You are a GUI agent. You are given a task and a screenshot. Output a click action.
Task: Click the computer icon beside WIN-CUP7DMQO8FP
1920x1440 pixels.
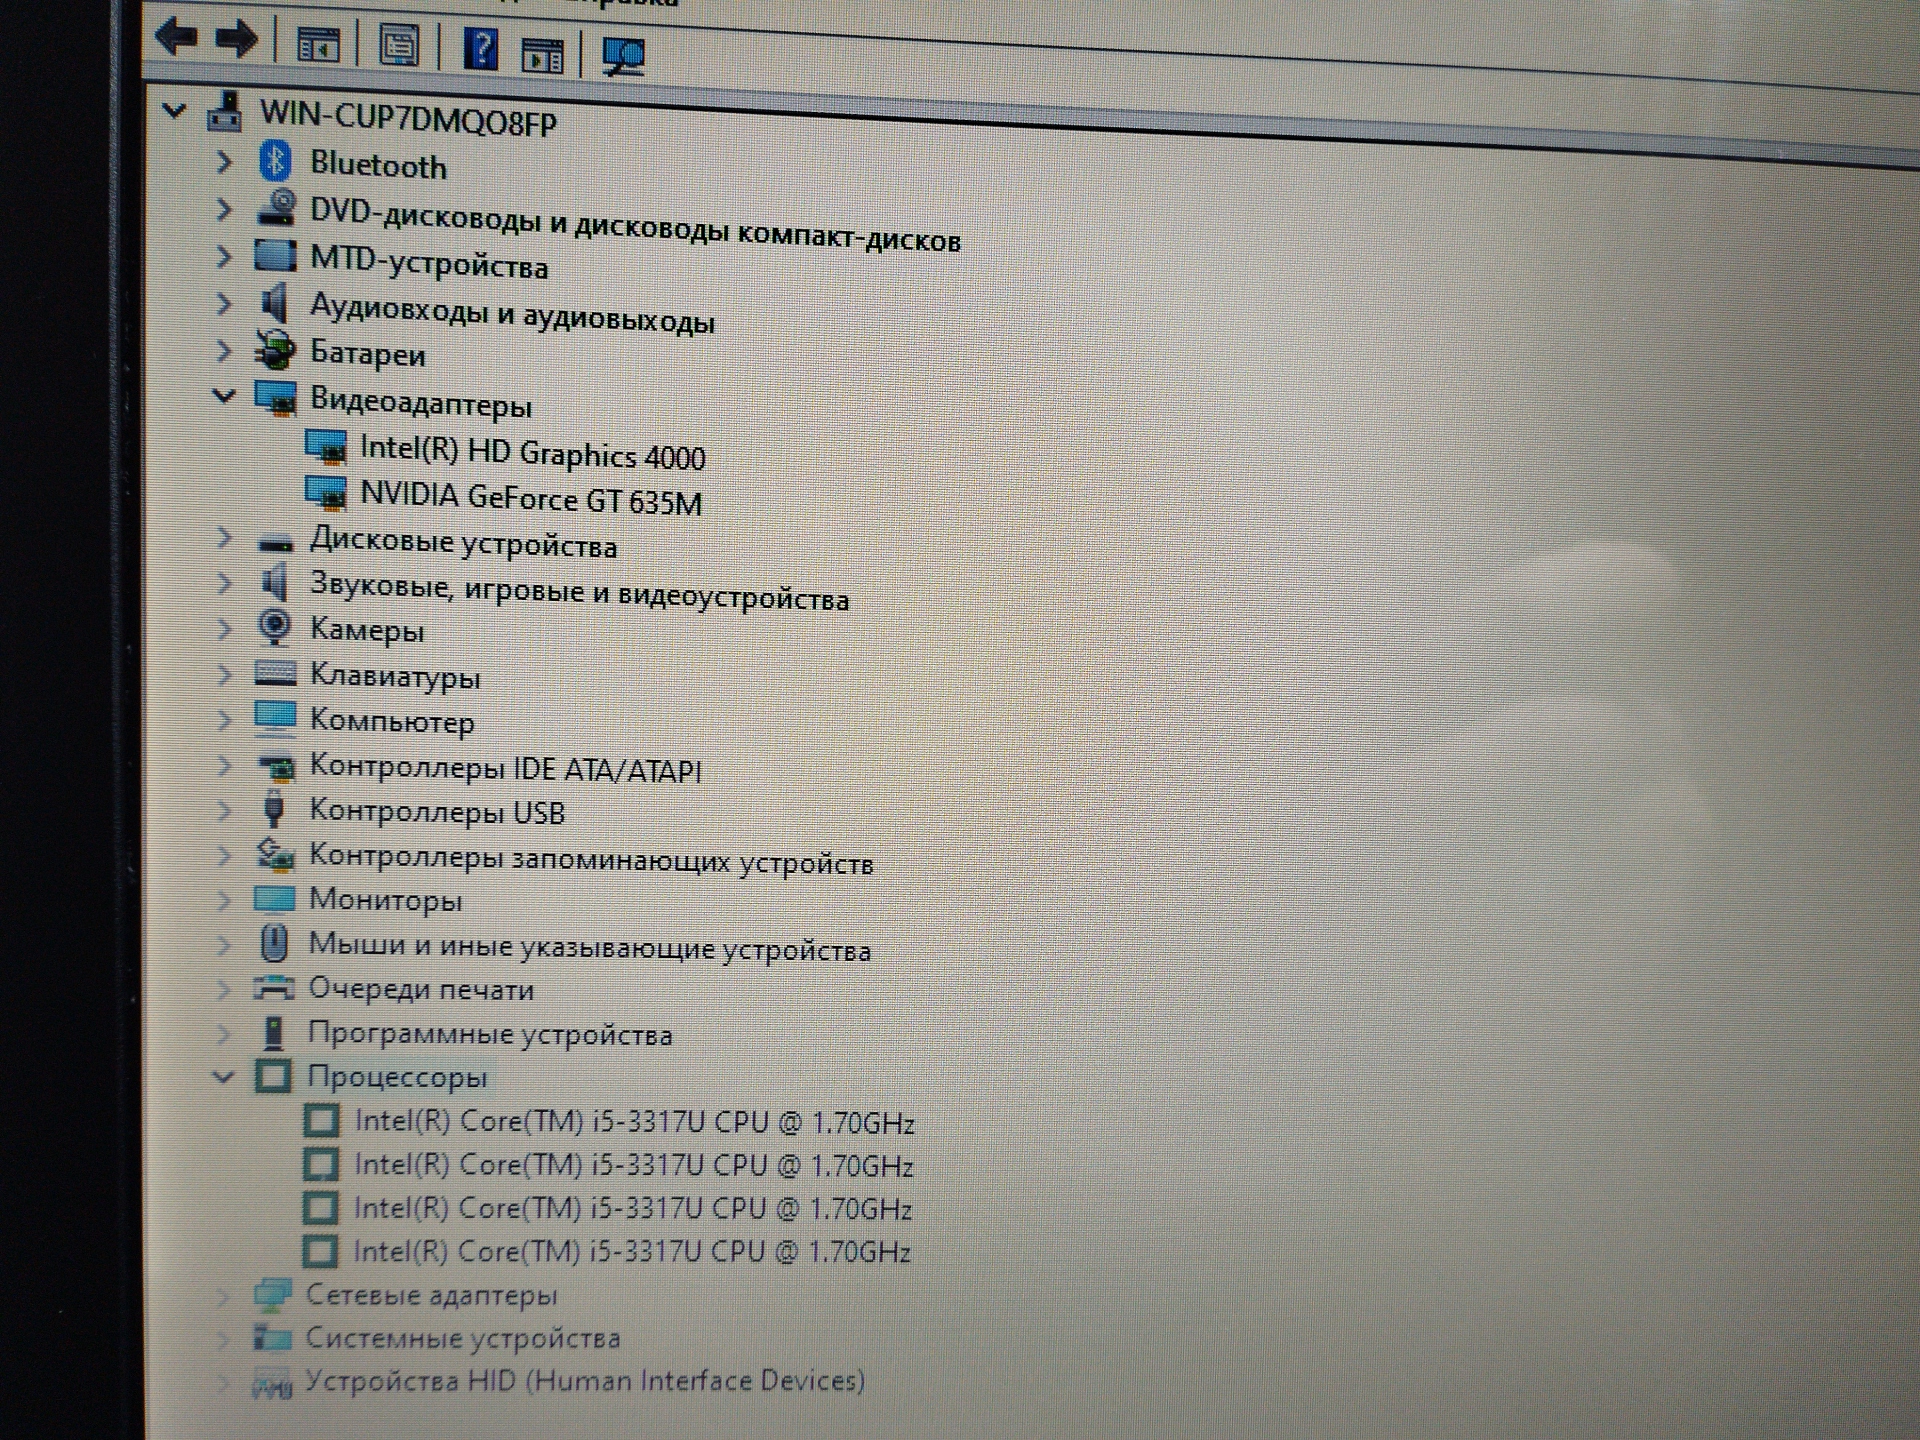[225, 111]
